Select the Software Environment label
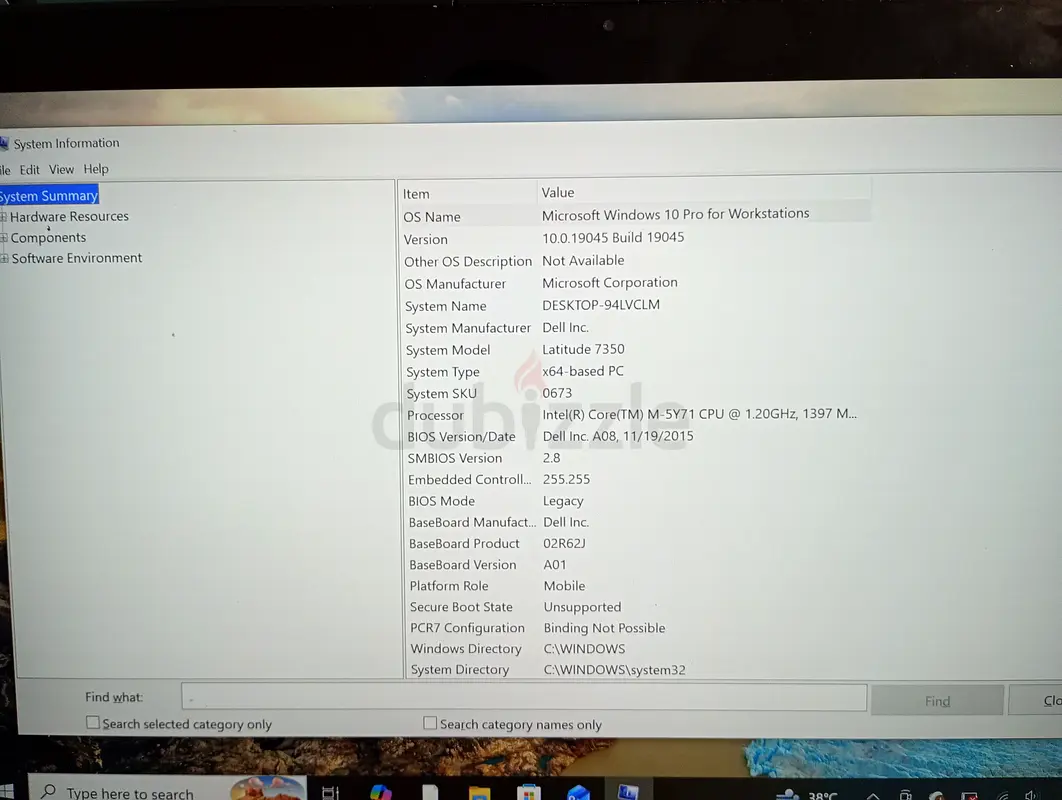1062x800 pixels. [77, 258]
